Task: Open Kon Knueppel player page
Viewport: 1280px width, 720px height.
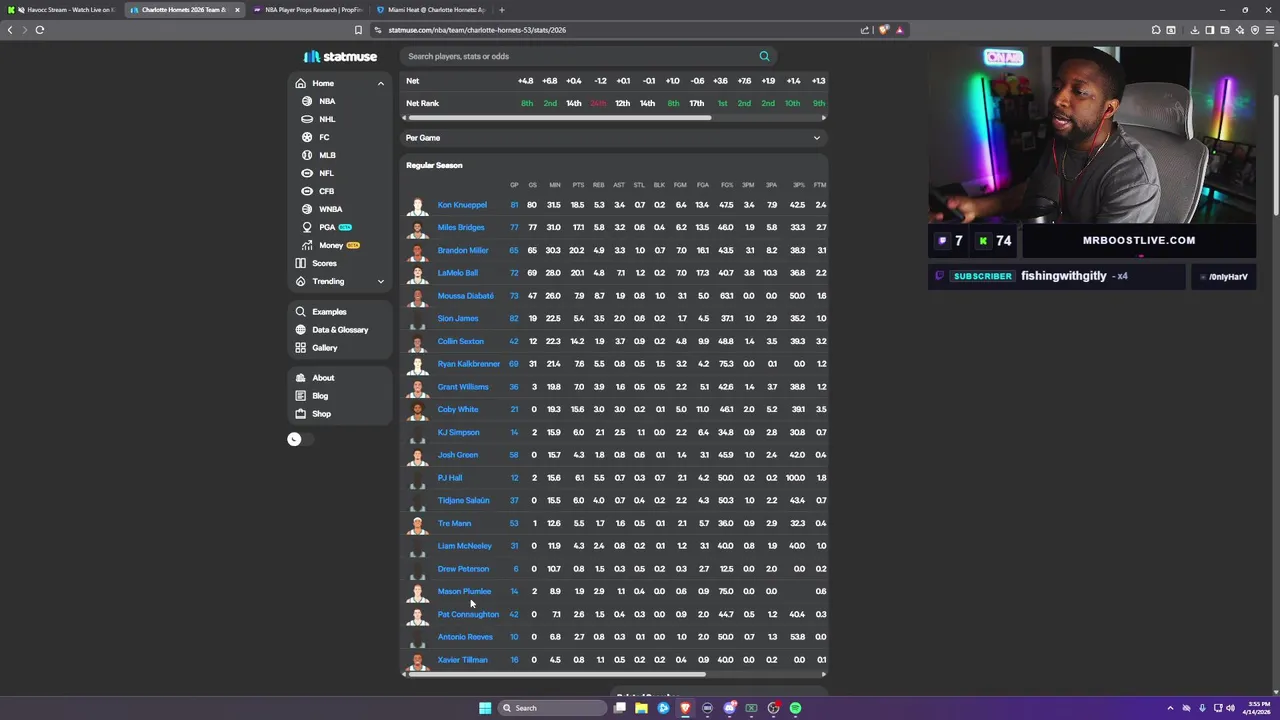Action: (462, 205)
